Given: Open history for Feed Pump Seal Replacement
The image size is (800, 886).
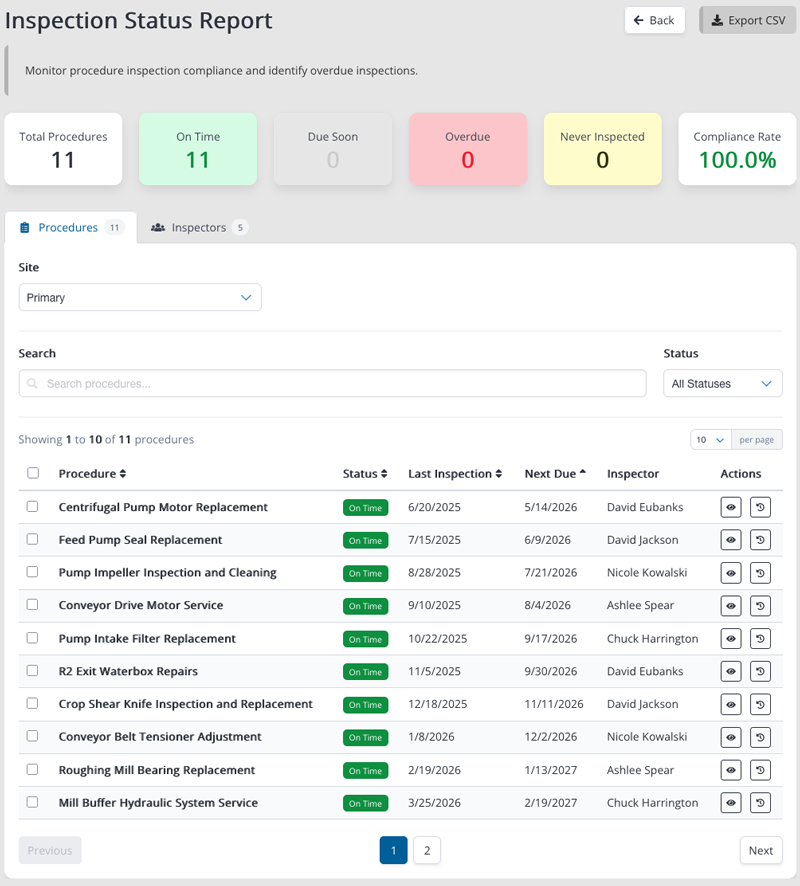Looking at the screenshot, I should [x=760, y=540].
